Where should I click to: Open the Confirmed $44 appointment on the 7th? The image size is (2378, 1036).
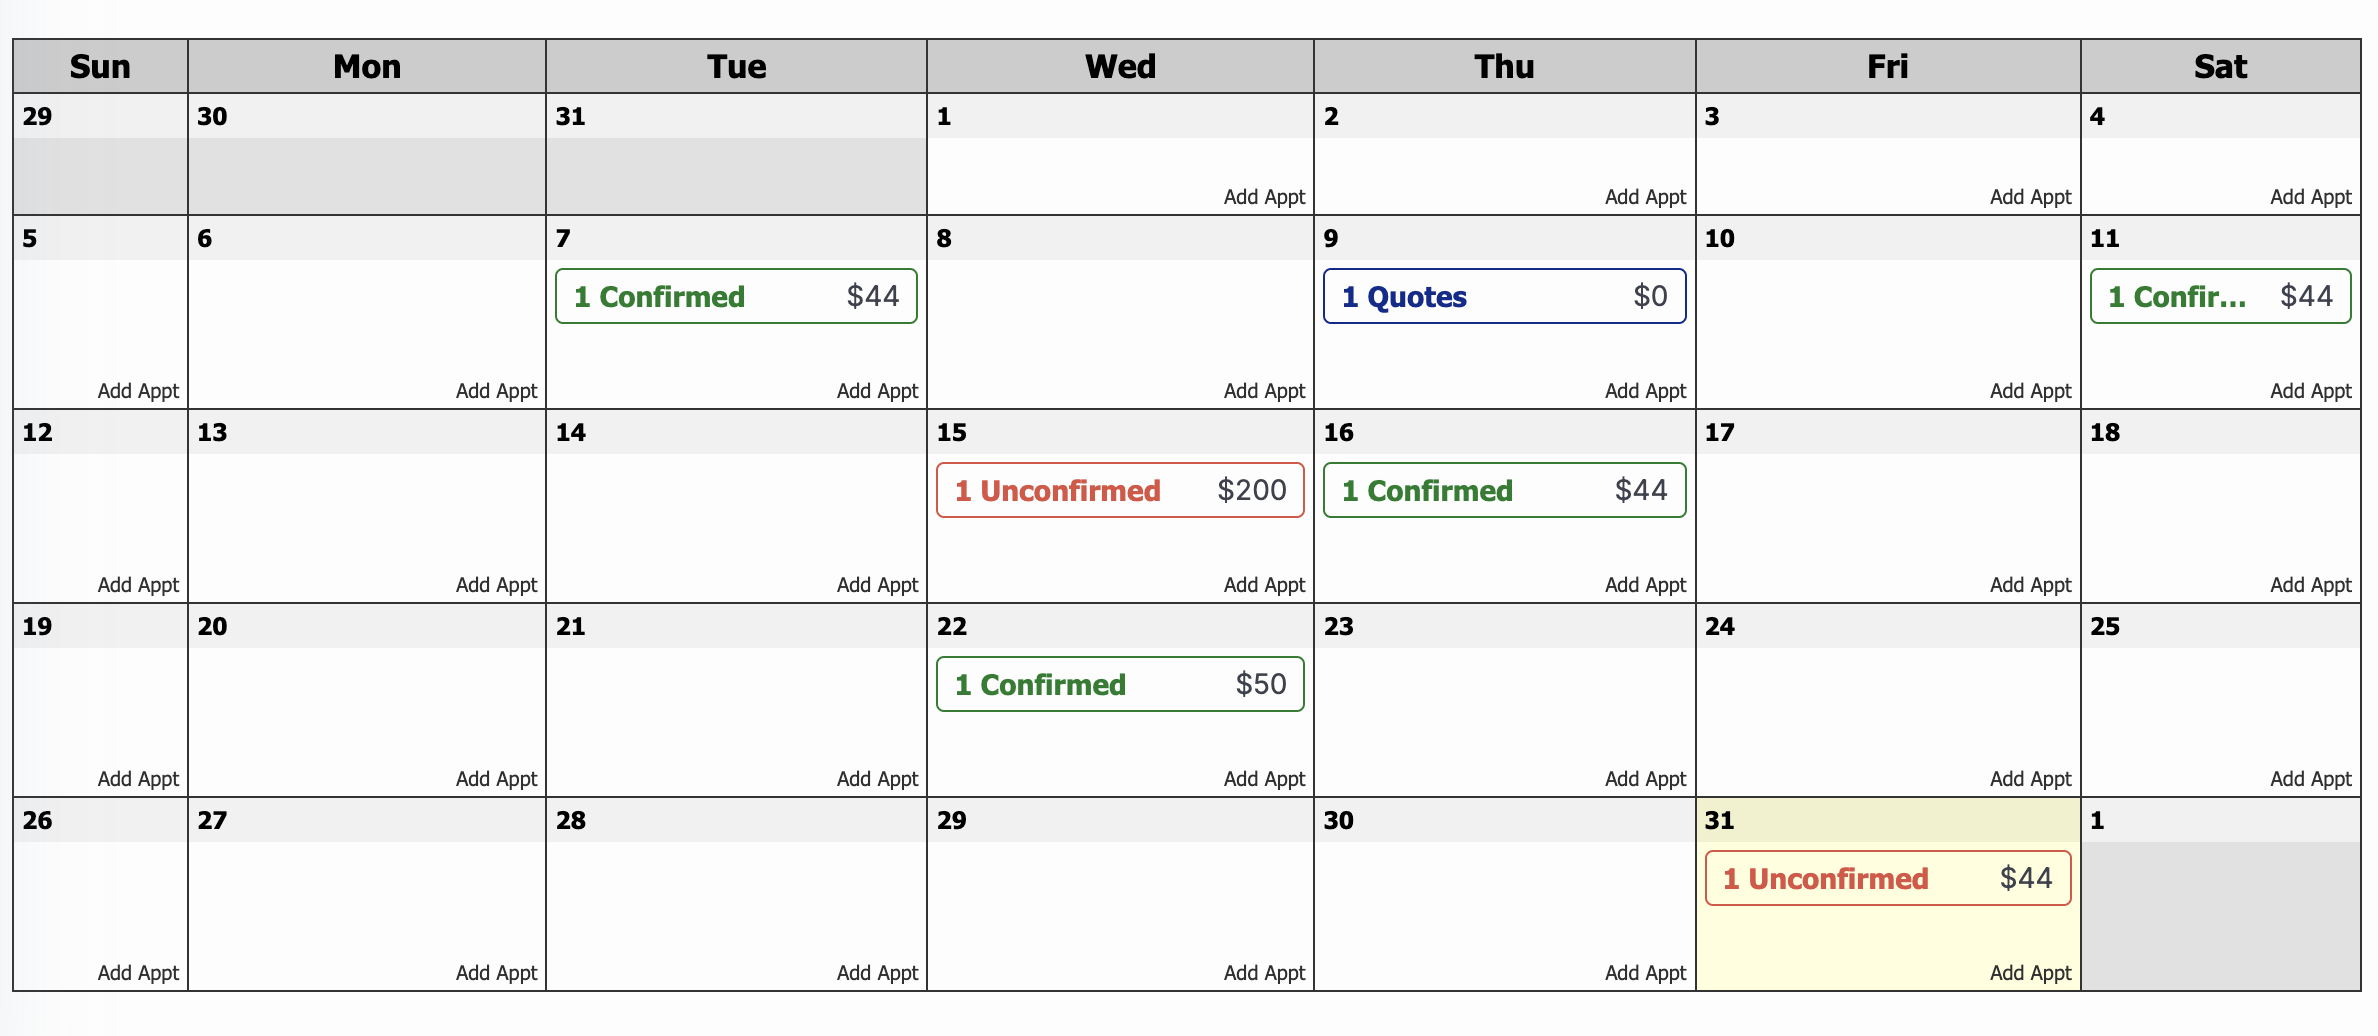[x=736, y=296]
